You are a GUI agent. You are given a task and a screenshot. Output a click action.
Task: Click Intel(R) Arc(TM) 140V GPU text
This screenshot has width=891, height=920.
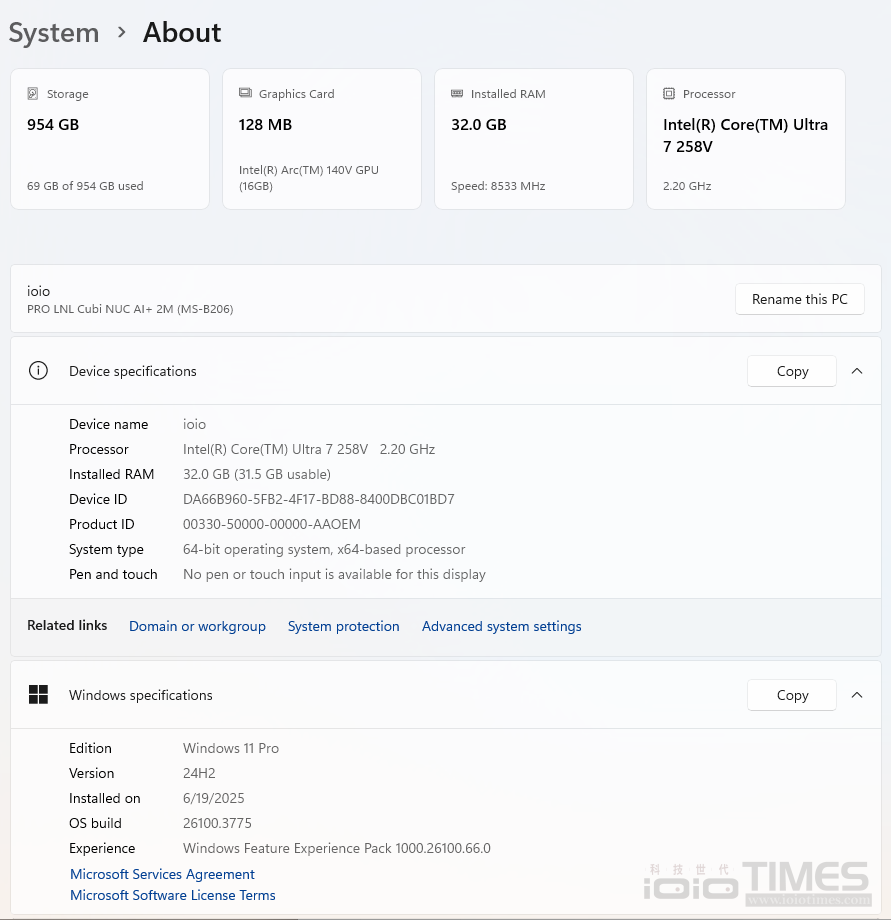pos(309,178)
